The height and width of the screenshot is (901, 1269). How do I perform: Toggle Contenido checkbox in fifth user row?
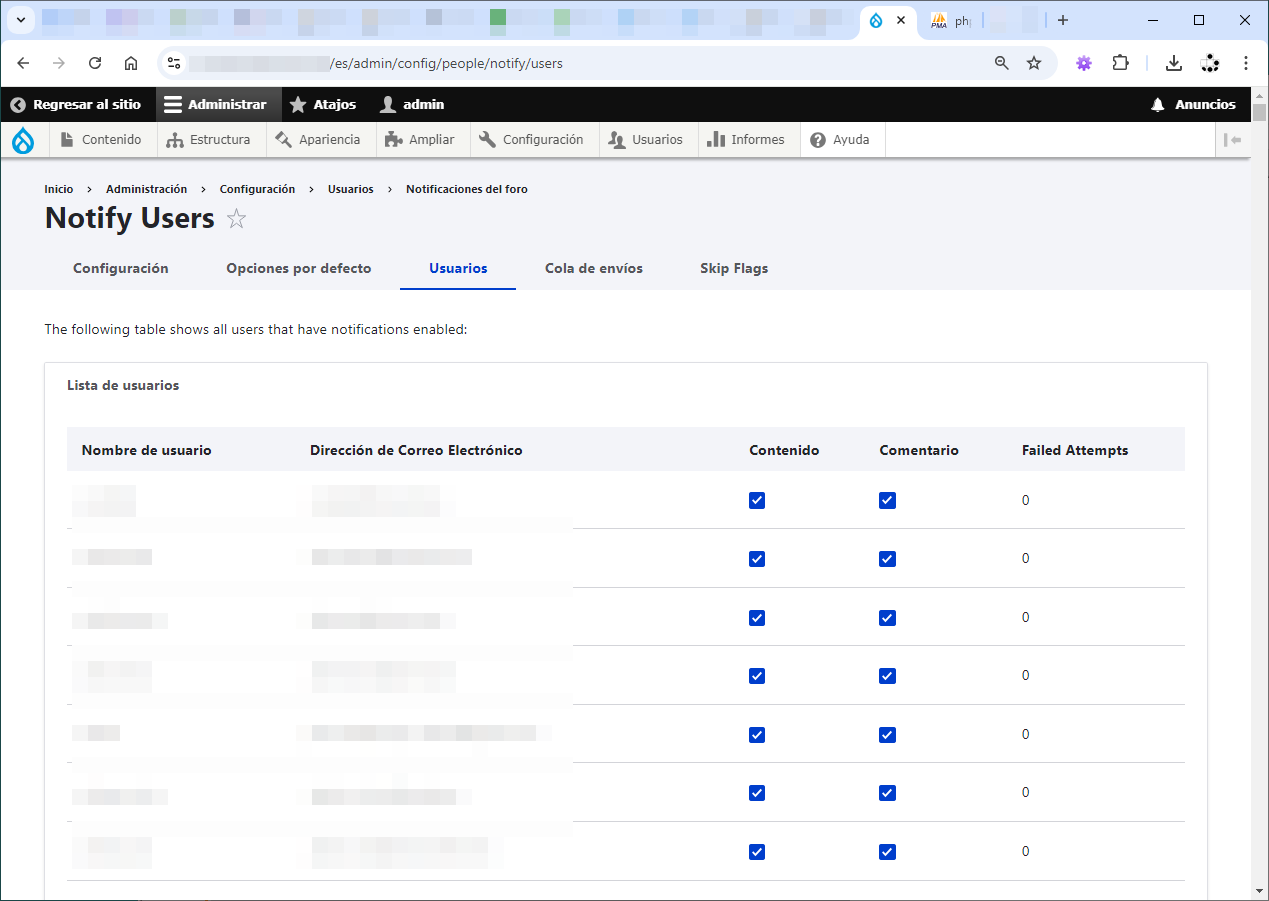coord(757,735)
